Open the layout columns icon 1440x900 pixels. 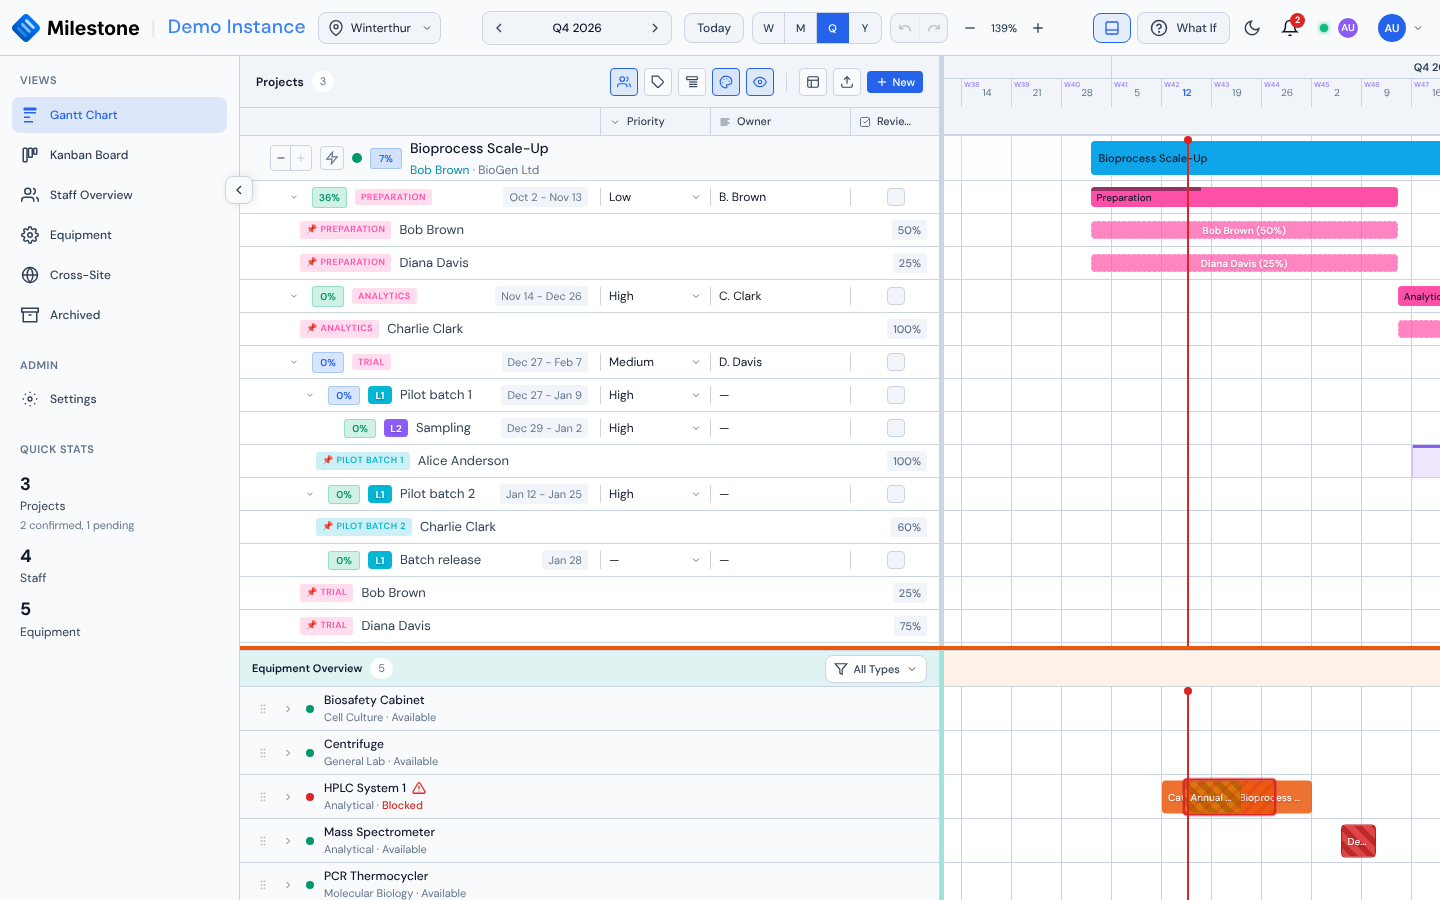pos(813,82)
